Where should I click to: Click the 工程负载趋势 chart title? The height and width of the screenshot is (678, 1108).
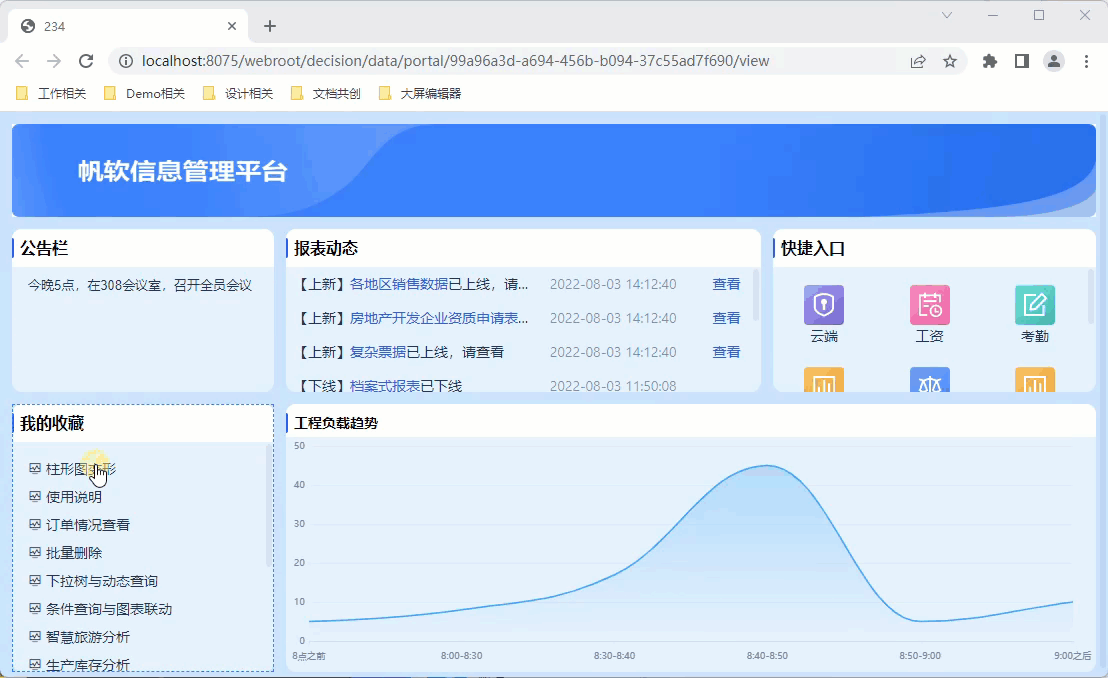[x=336, y=423]
